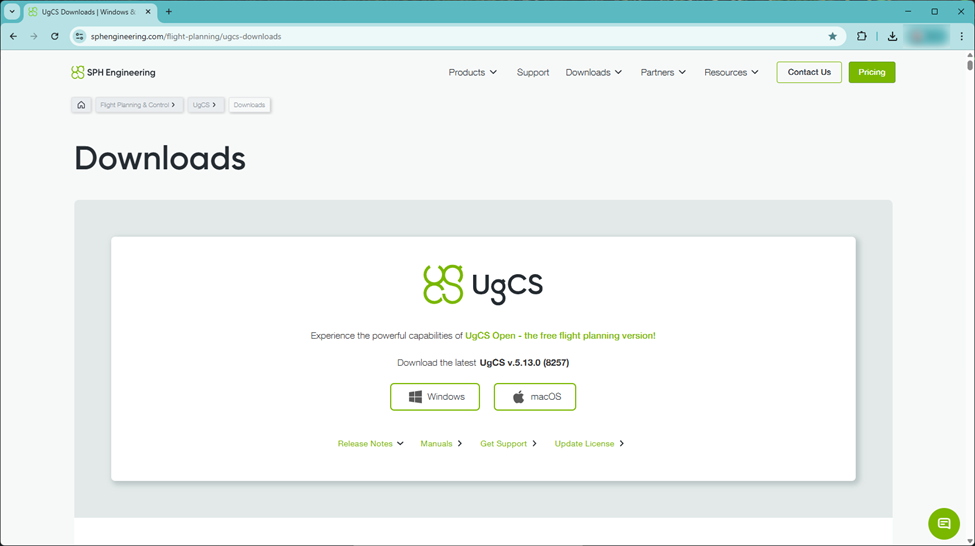This screenshot has height=546, width=975.
Task: Bookmark this page with the star icon
Action: [833, 36]
